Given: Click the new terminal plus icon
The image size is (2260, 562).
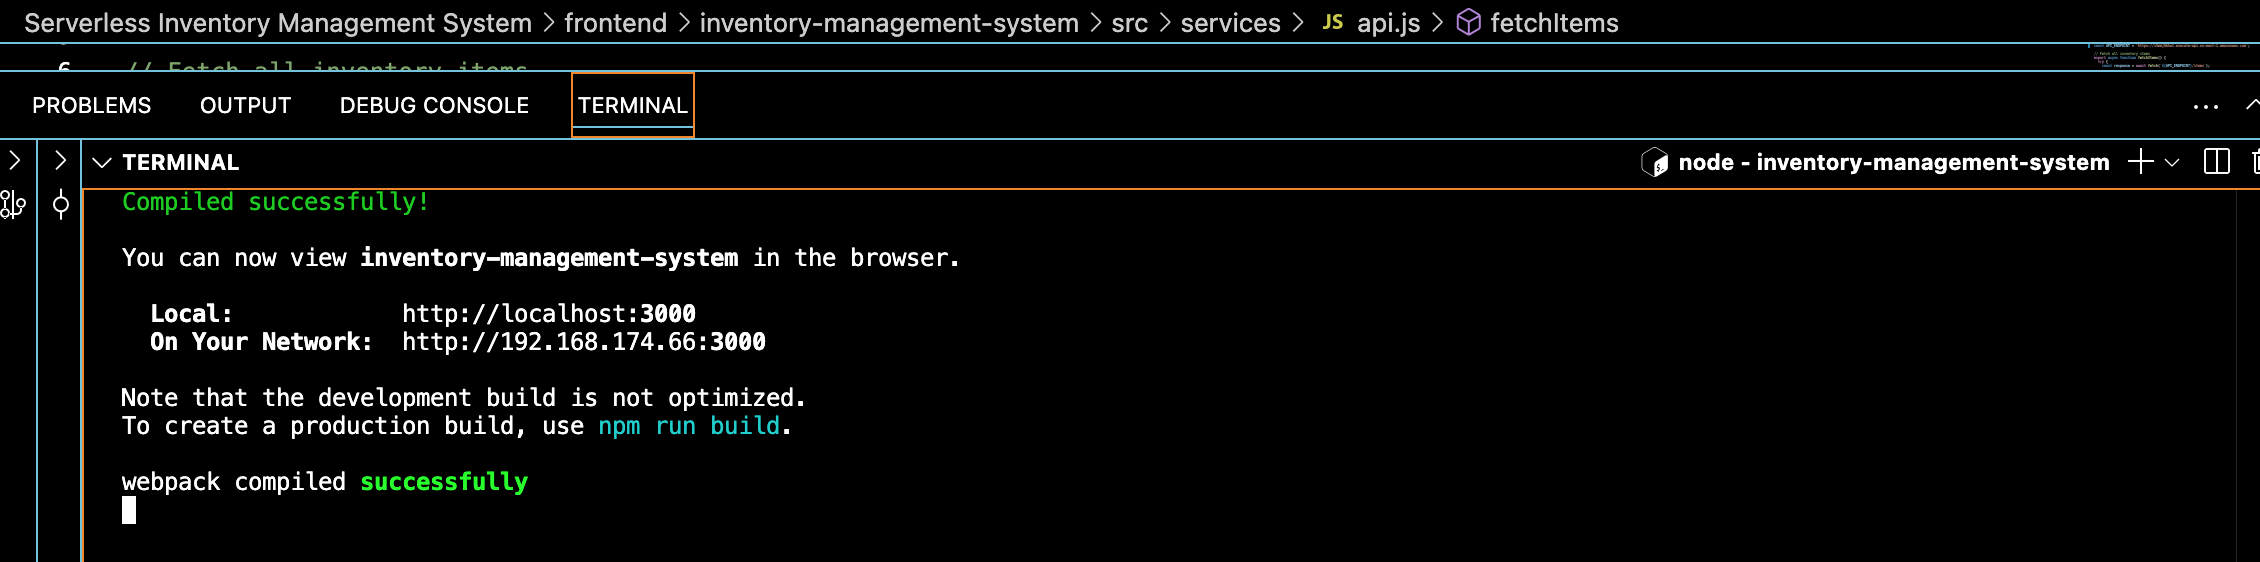Looking at the screenshot, I should (2141, 162).
